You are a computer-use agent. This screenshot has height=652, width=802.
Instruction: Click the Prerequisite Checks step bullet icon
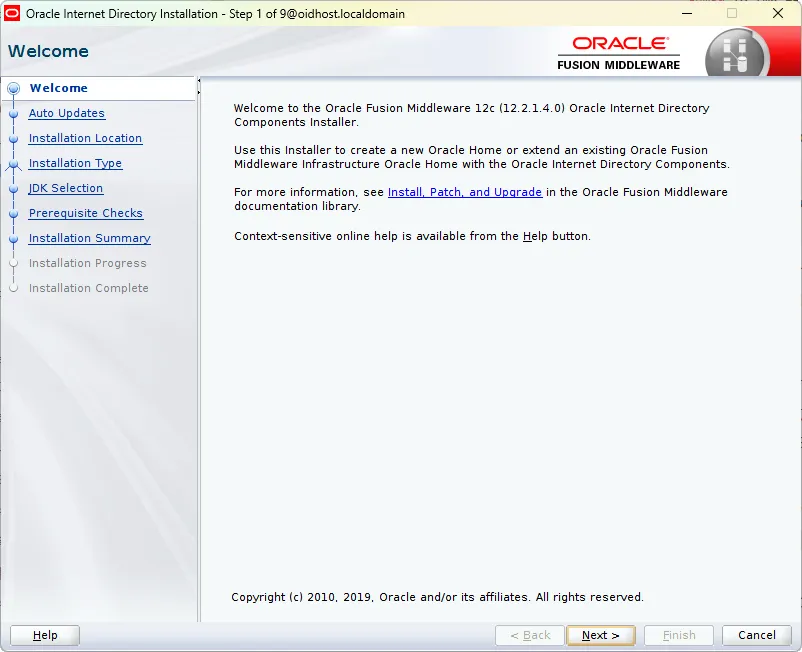[14, 214]
